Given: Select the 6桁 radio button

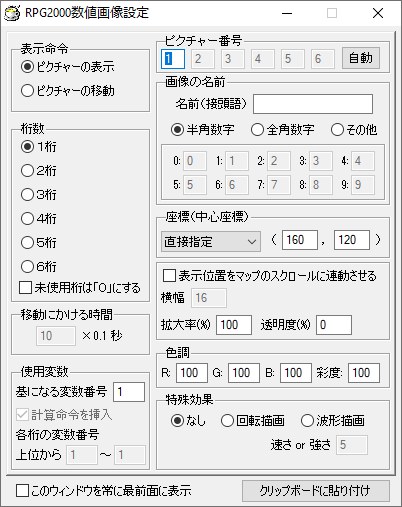Looking at the screenshot, I should coord(39,267).
